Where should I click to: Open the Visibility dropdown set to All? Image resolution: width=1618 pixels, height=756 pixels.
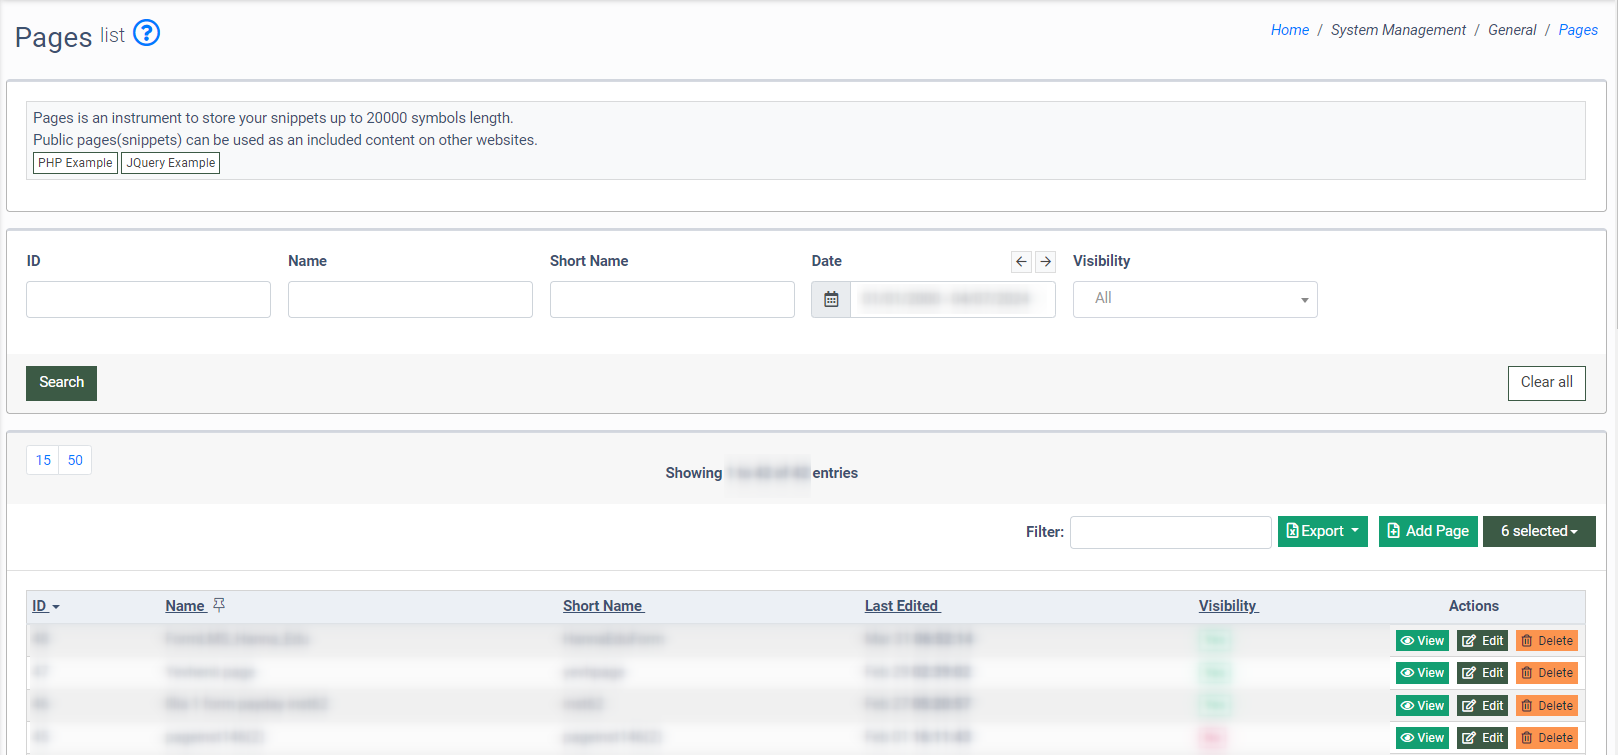point(1194,299)
